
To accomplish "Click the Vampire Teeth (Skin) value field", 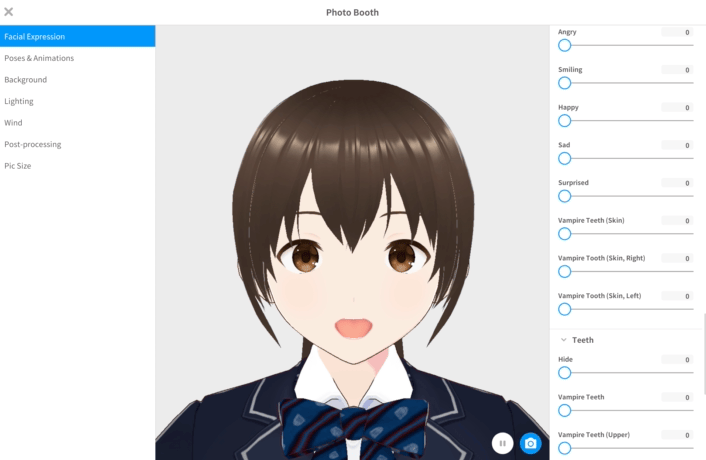I will click(x=677, y=221).
